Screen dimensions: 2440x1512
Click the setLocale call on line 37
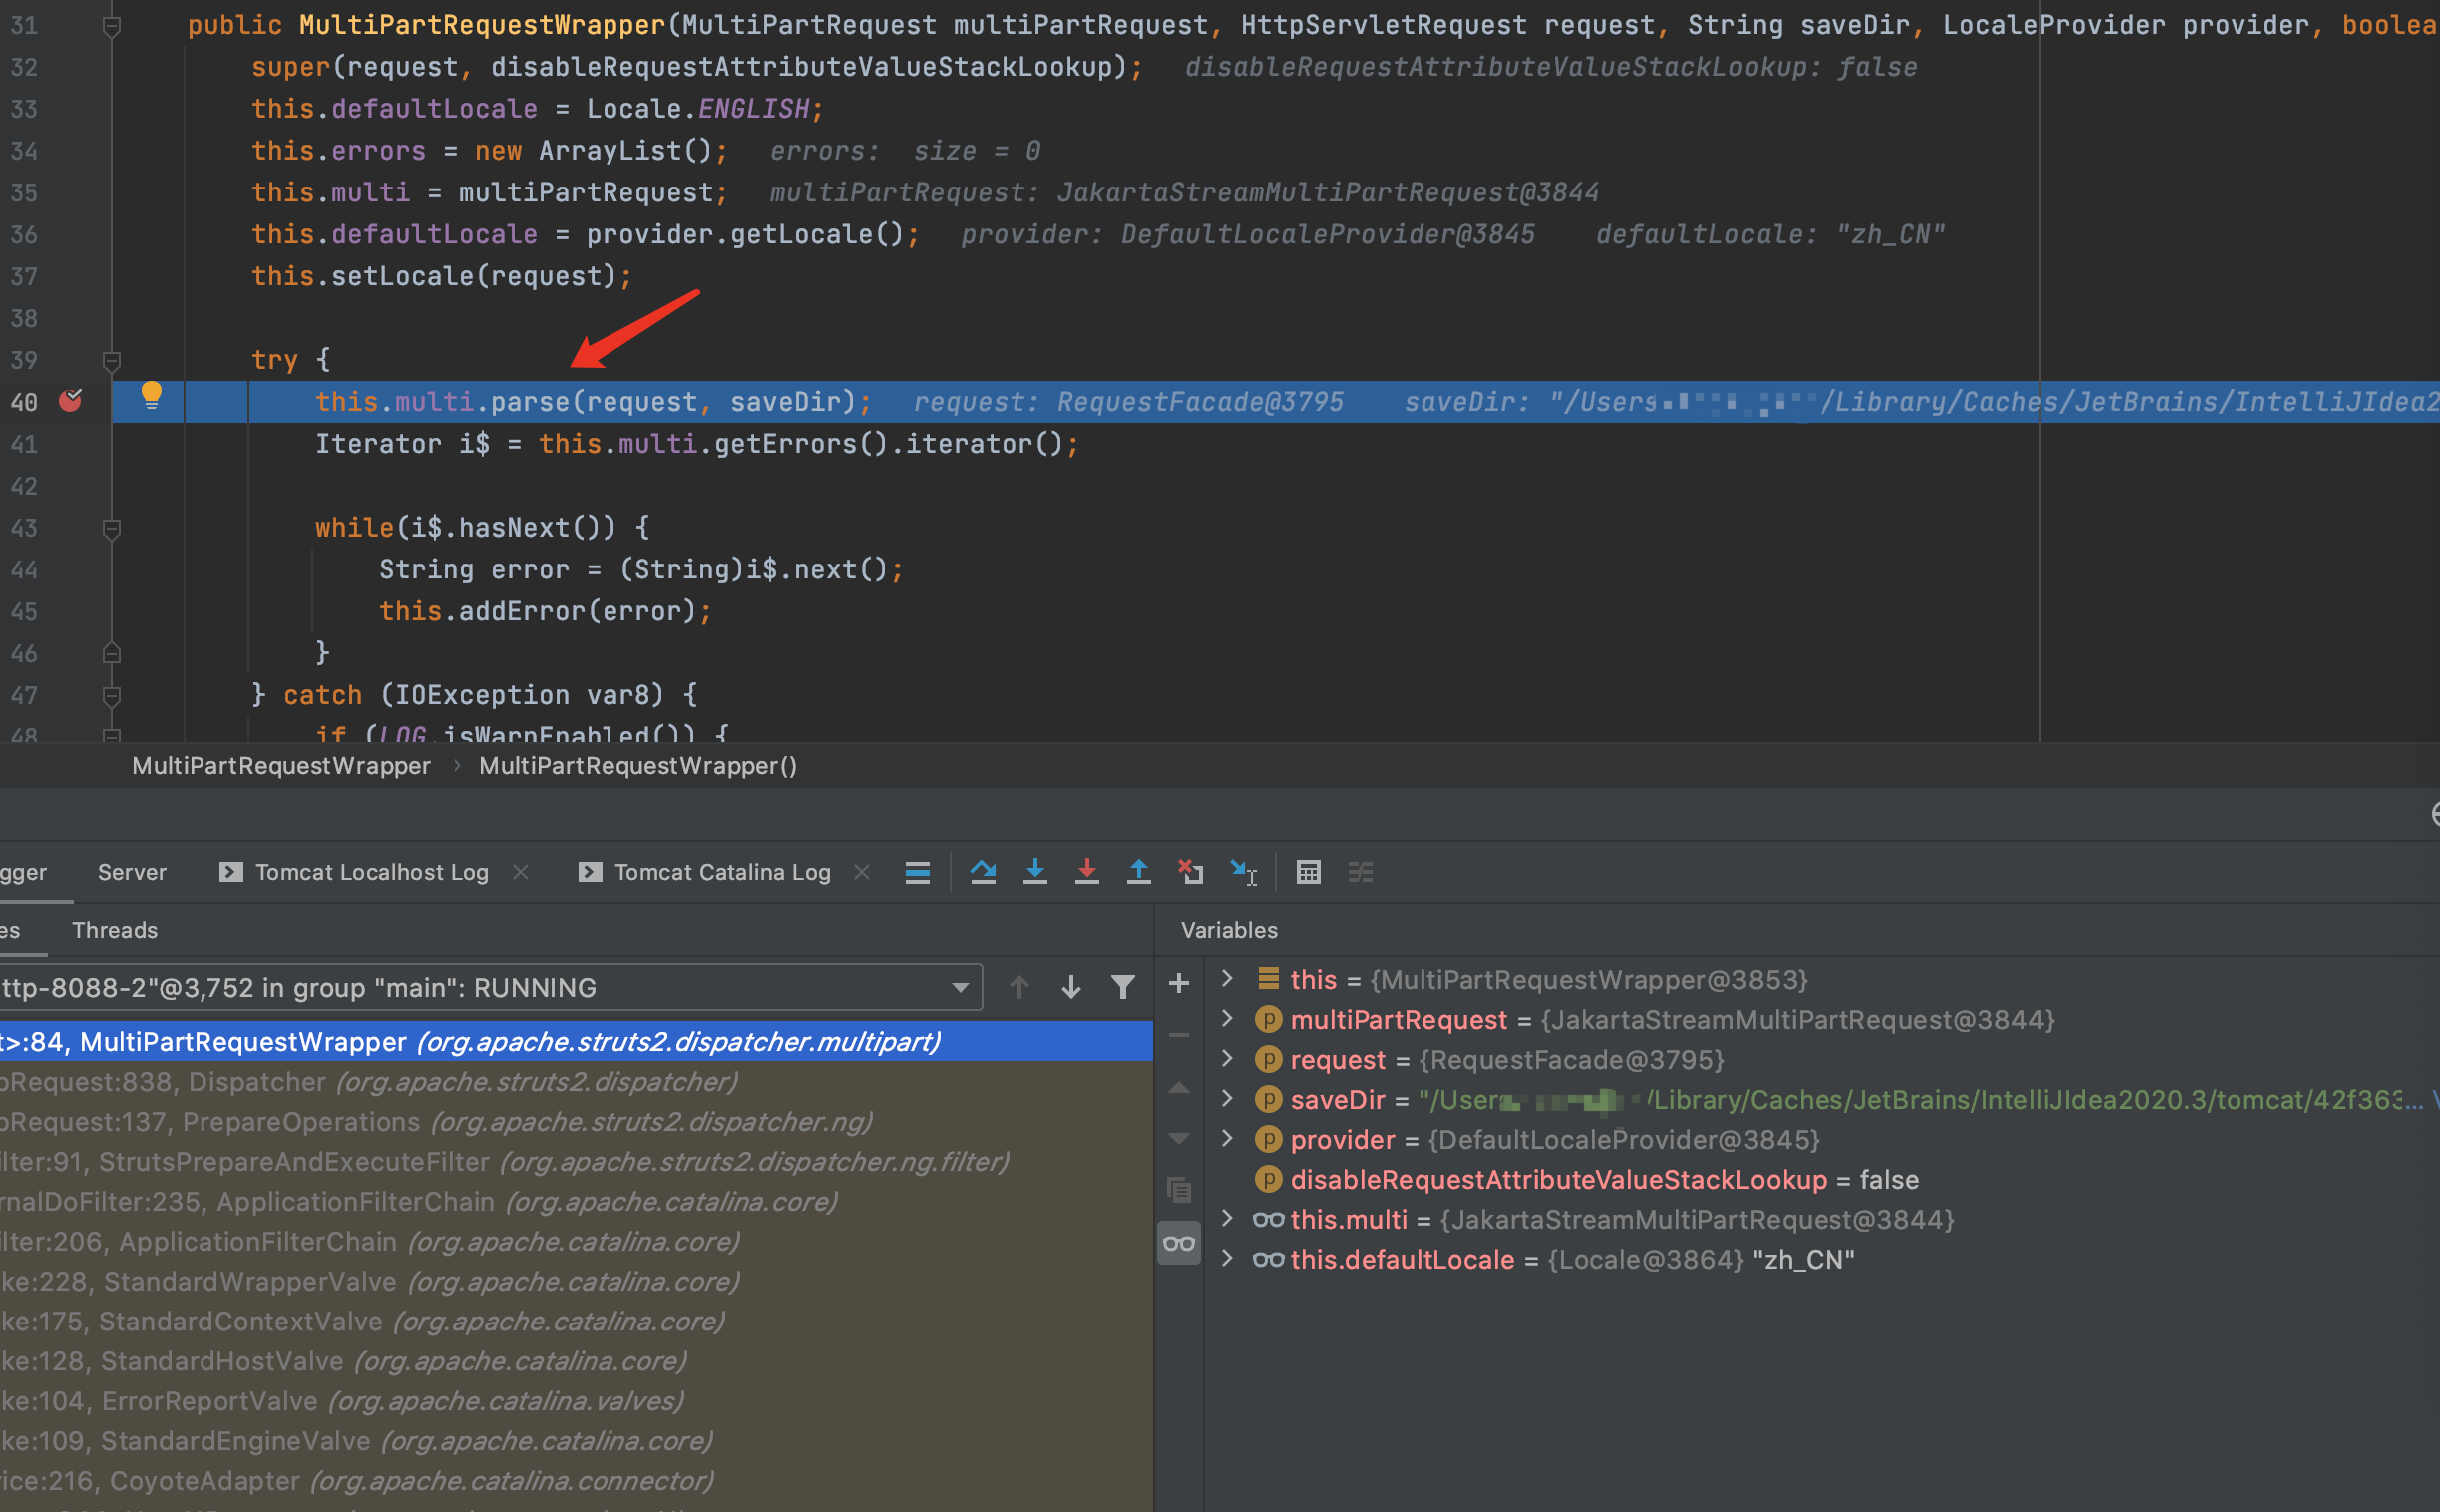(402, 276)
